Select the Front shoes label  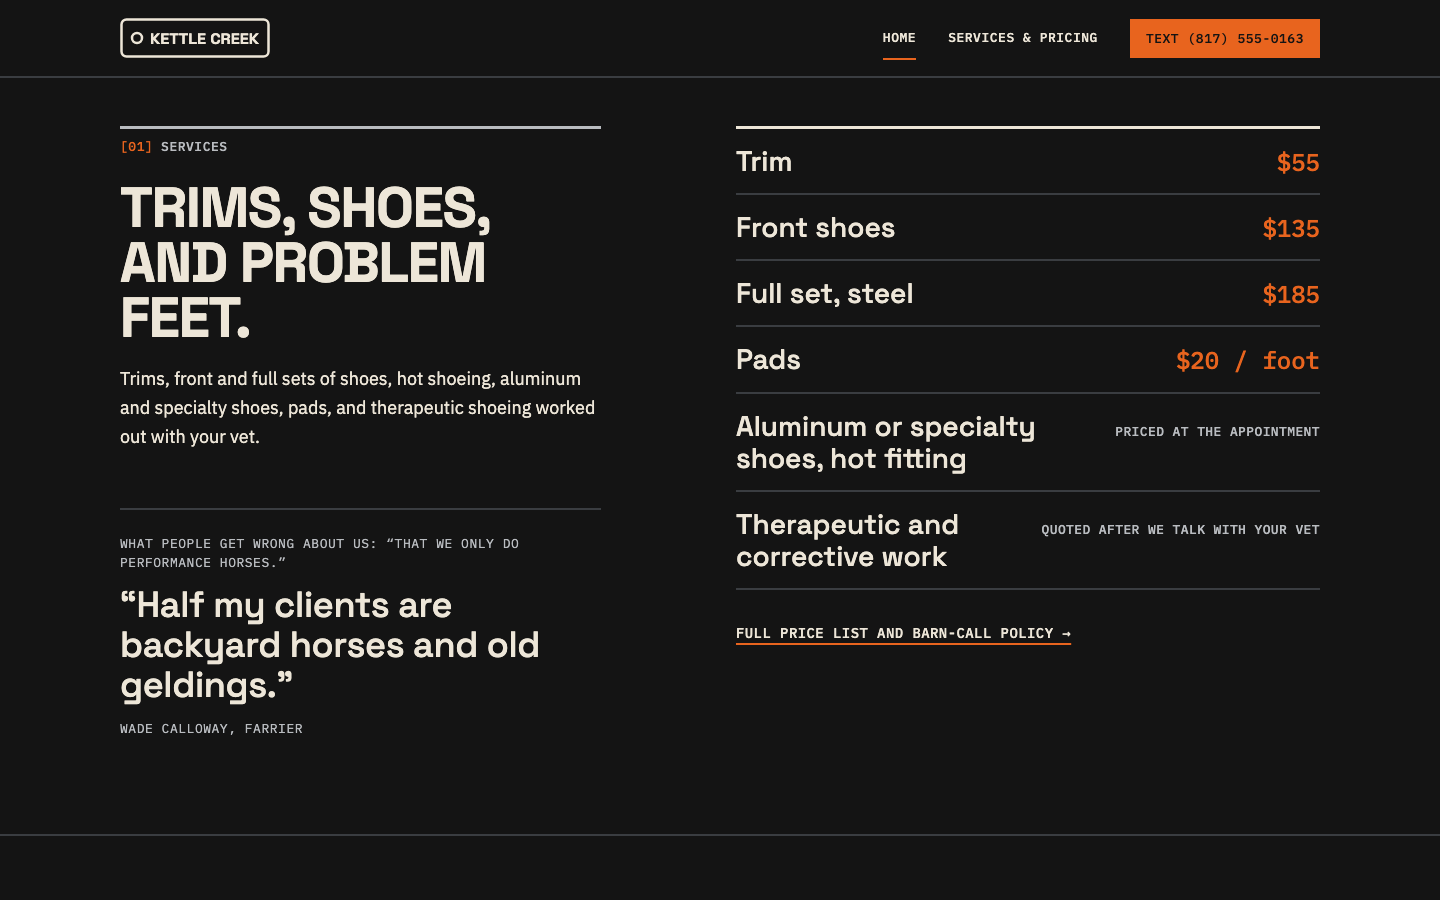pyautogui.click(x=816, y=228)
